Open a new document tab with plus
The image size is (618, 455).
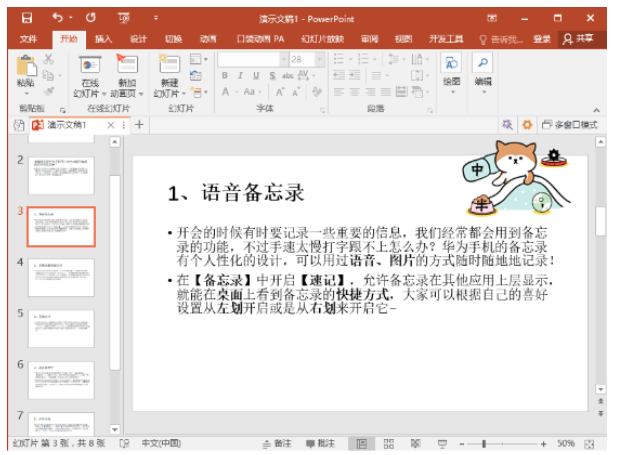tap(139, 125)
